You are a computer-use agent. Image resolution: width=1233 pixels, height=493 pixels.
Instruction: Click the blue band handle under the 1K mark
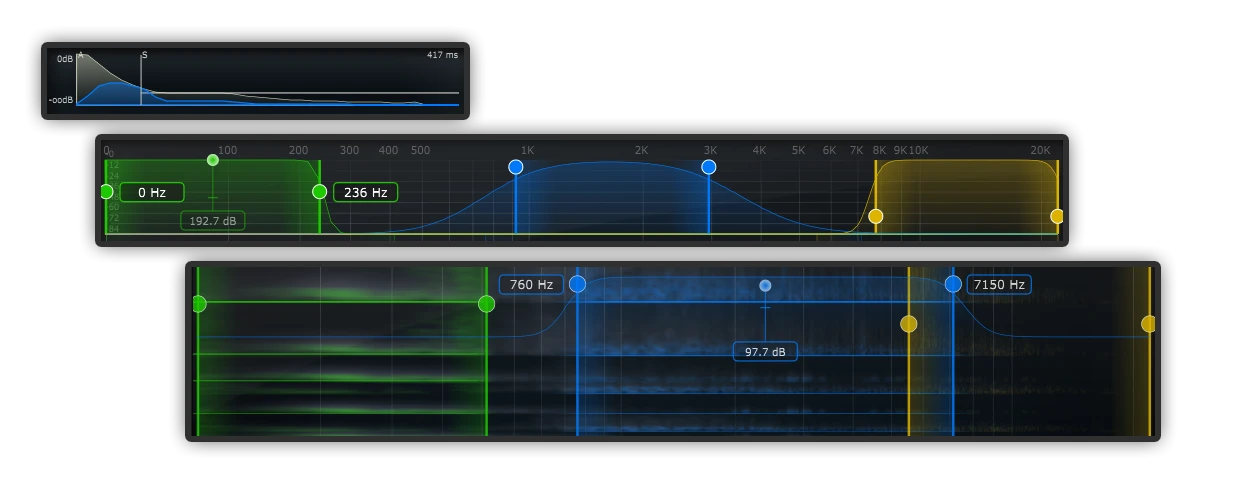(x=516, y=167)
